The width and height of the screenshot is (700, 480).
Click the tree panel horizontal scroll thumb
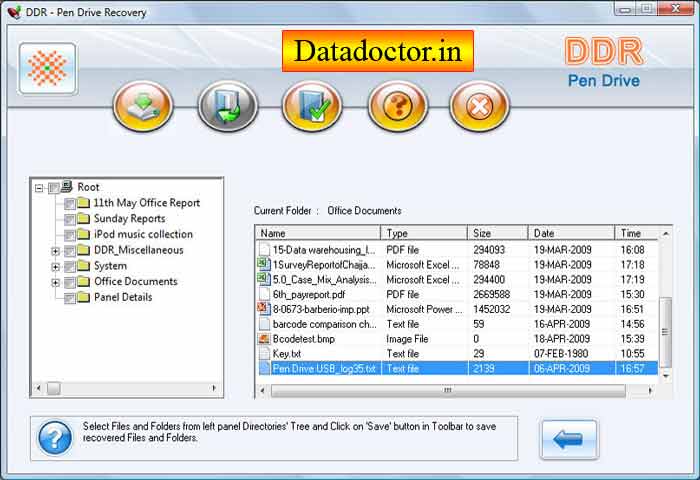[54, 388]
